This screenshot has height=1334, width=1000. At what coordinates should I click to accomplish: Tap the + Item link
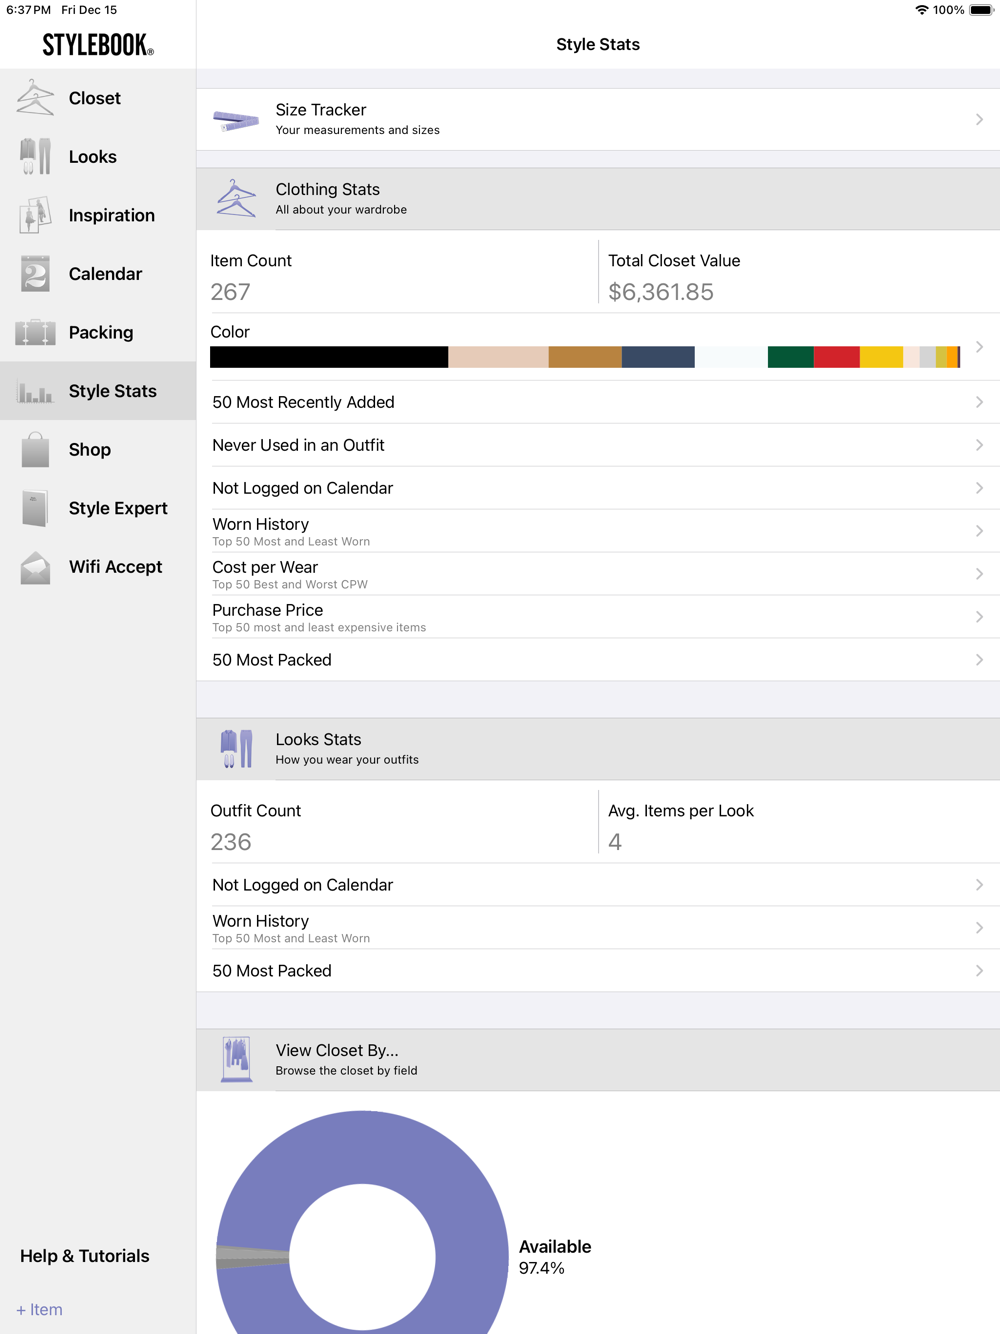pyautogui.click(x=39, y=1309)
